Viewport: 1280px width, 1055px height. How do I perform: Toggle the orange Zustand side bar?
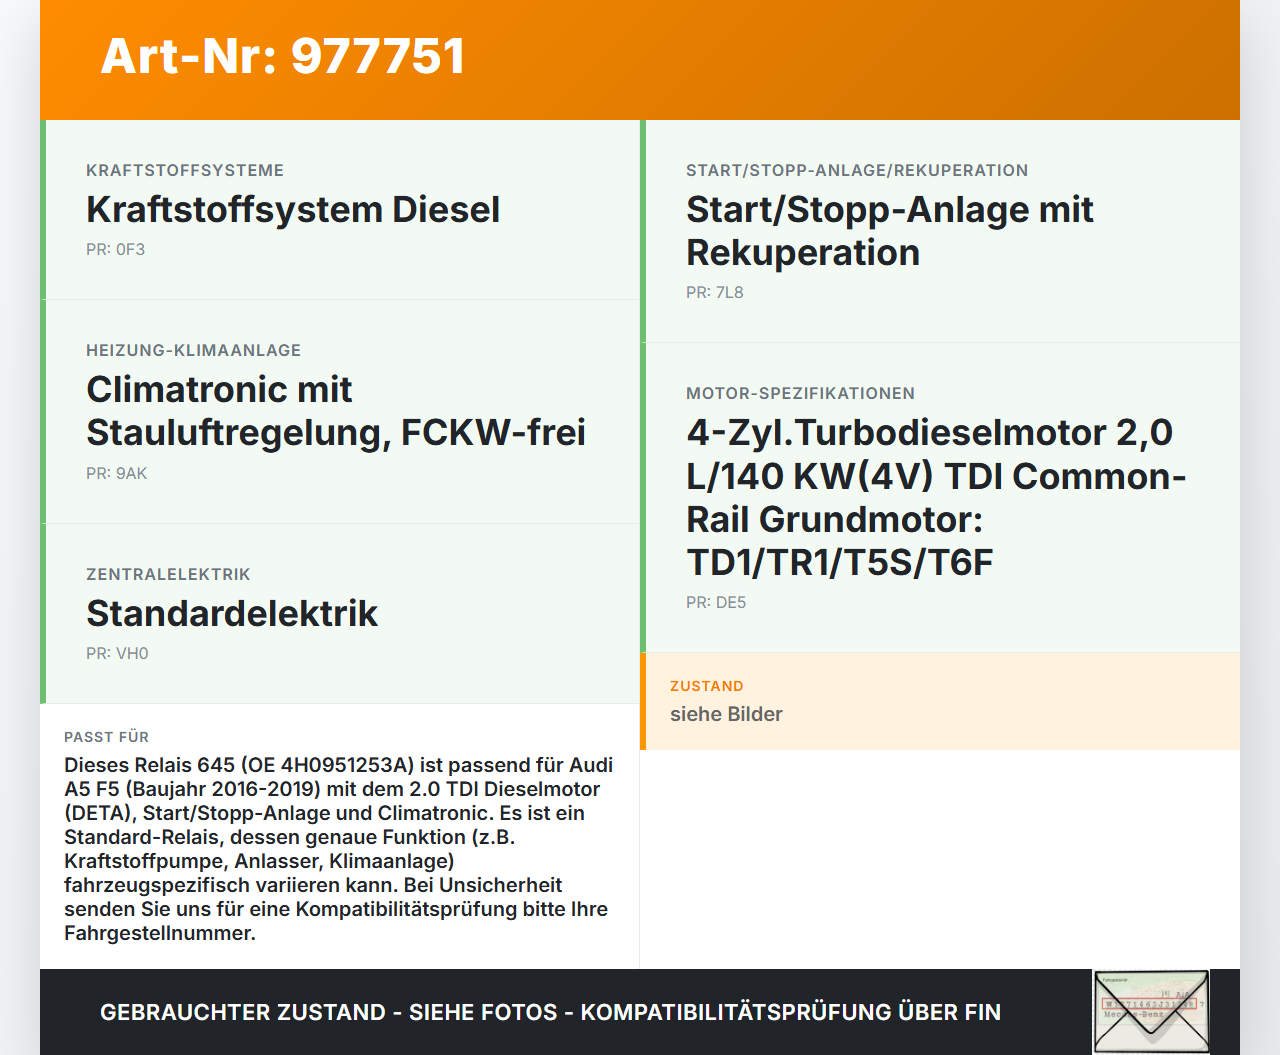tap(643, 701)
